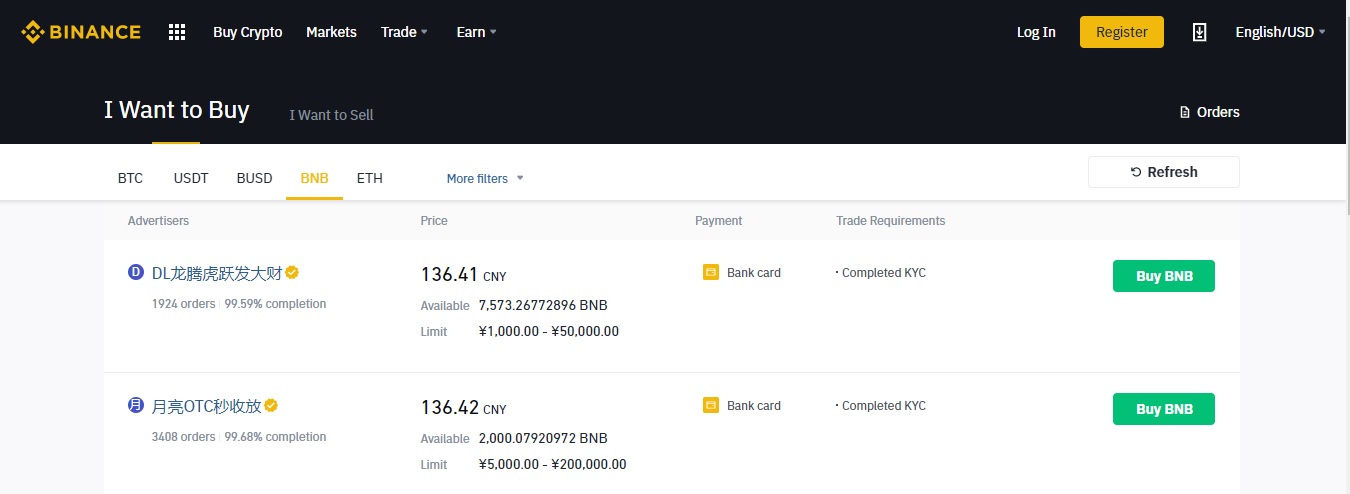Screen dimensions: 1350x494
Task: Open the English/USD language selector
Action: tap(1280, 32)
